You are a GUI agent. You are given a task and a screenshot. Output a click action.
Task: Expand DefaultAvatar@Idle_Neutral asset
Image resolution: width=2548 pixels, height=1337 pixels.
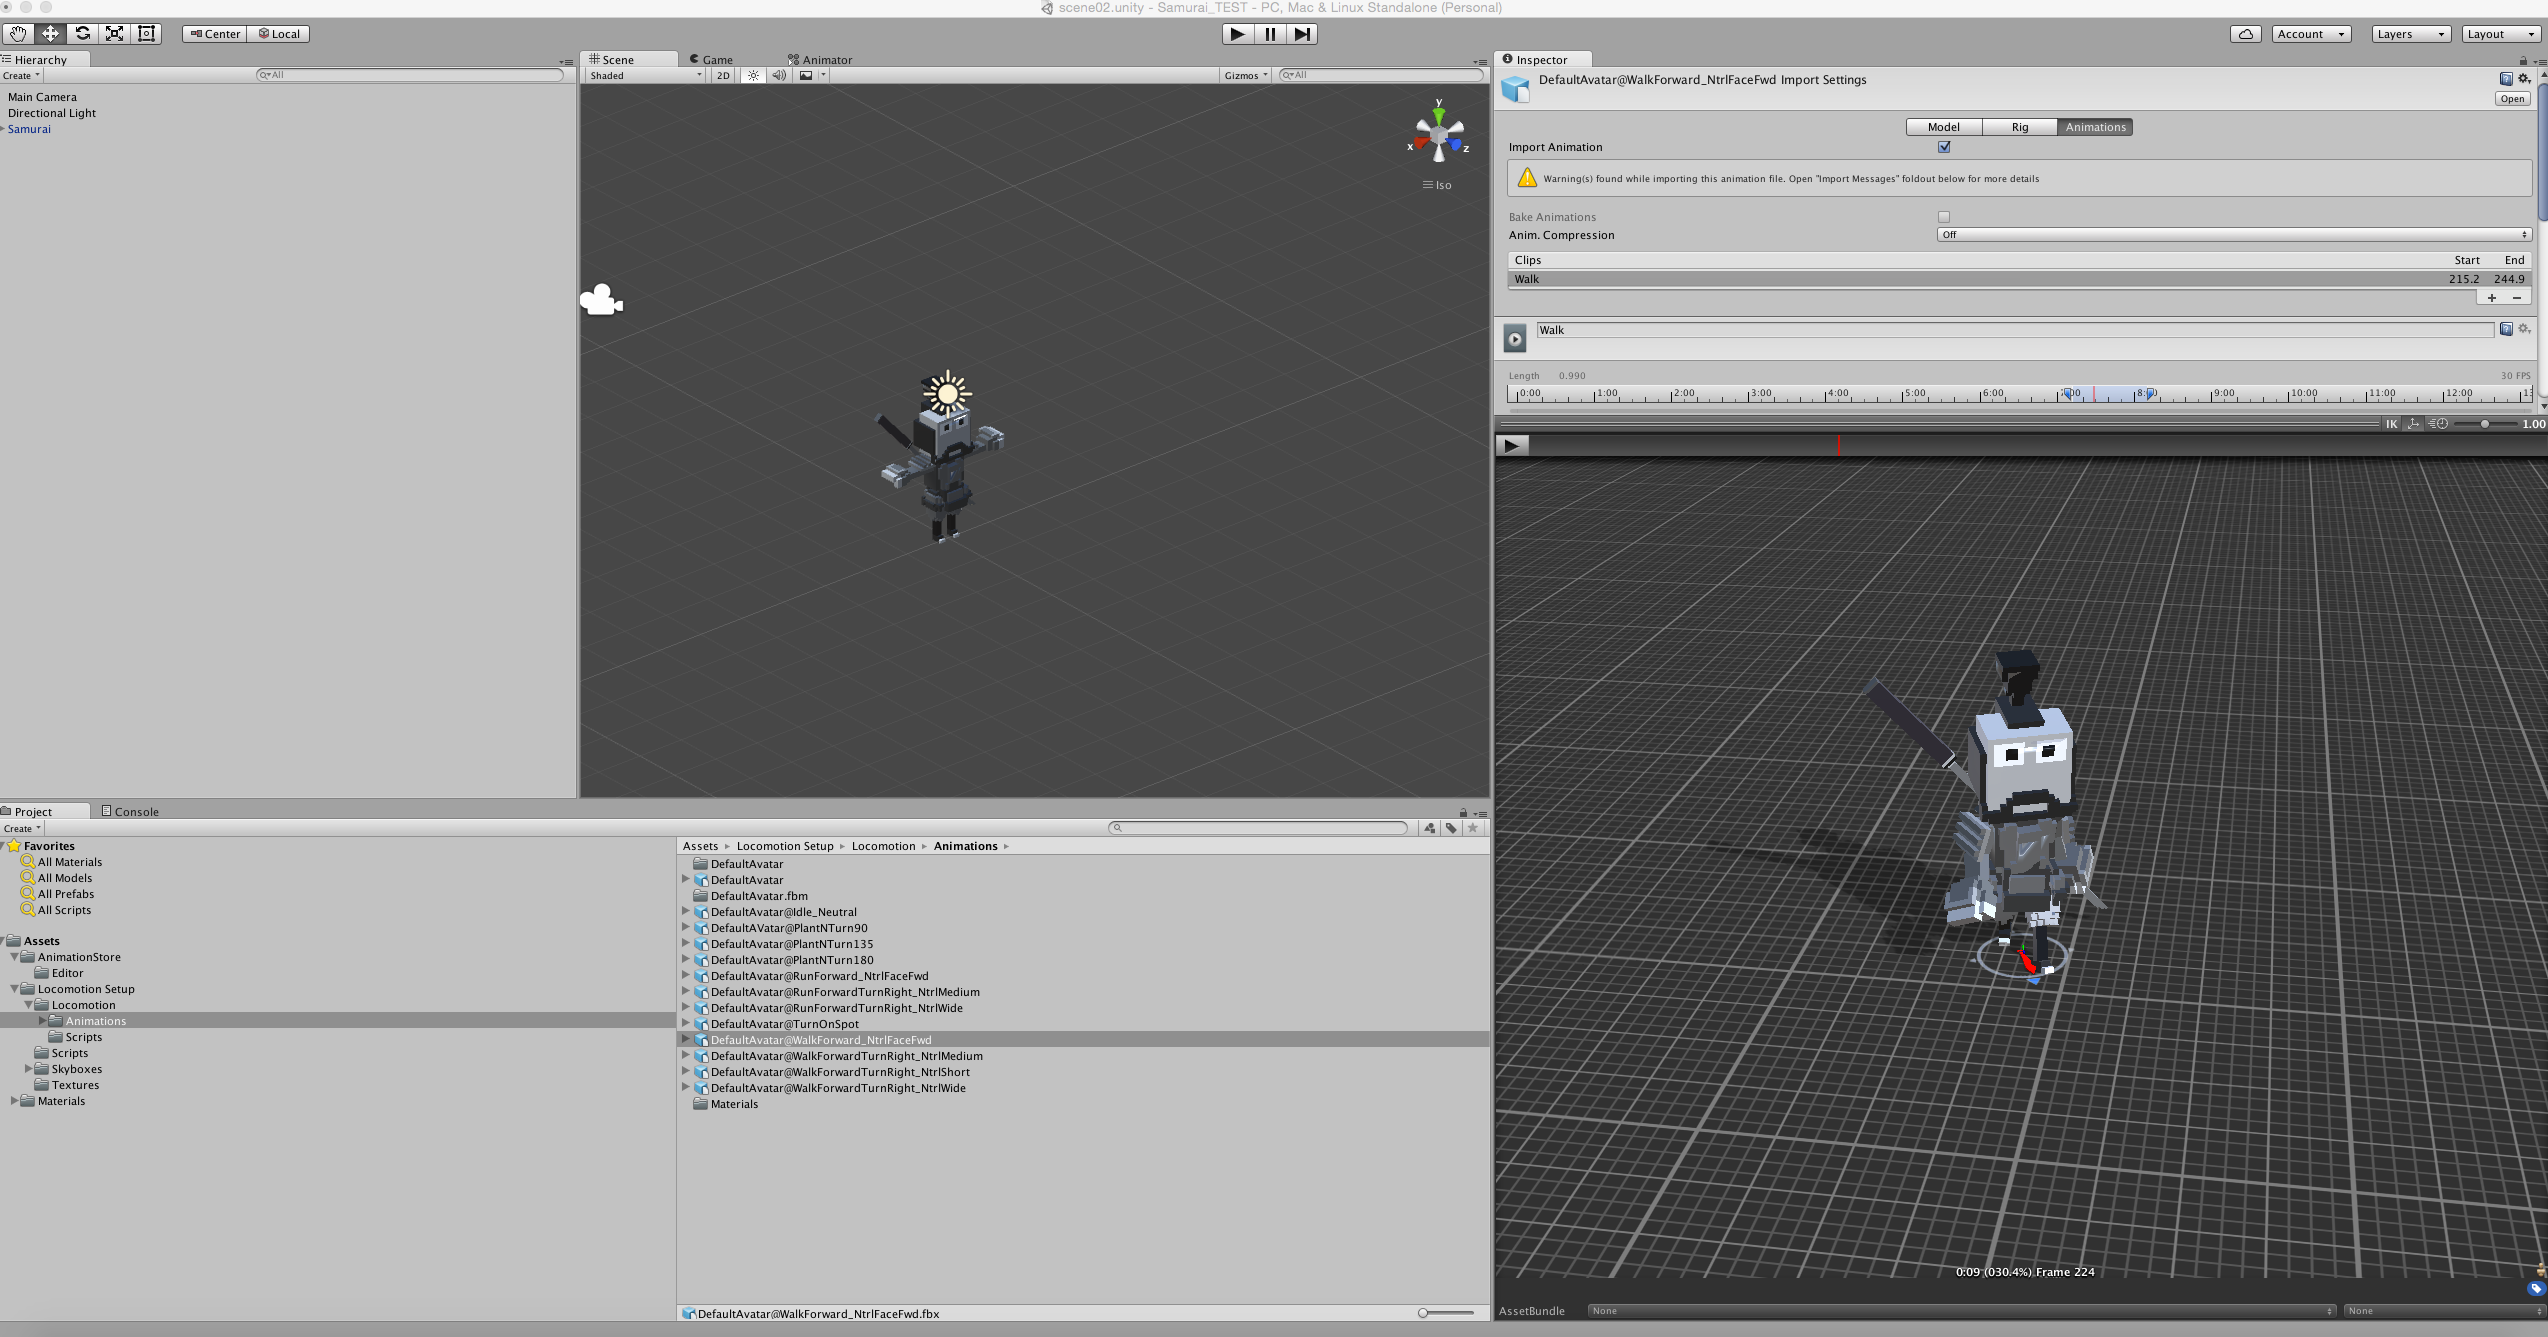686,912
